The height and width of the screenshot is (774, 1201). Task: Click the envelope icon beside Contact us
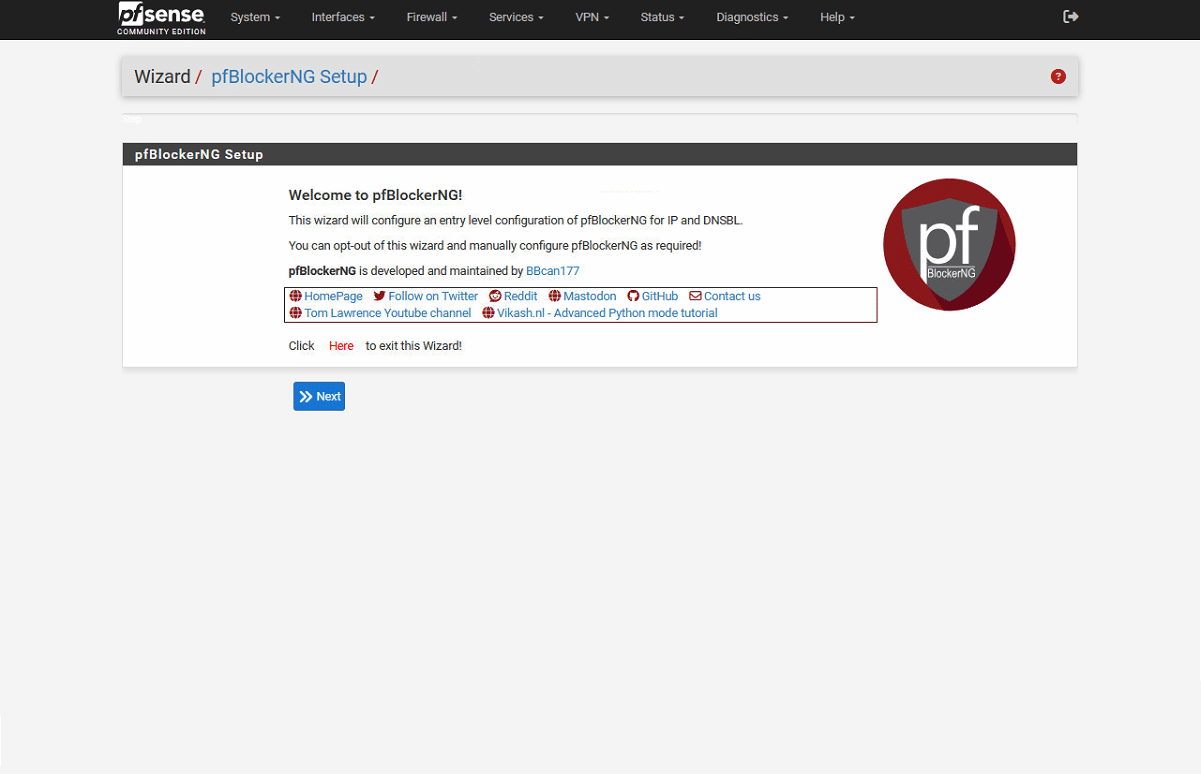(695, 296)
